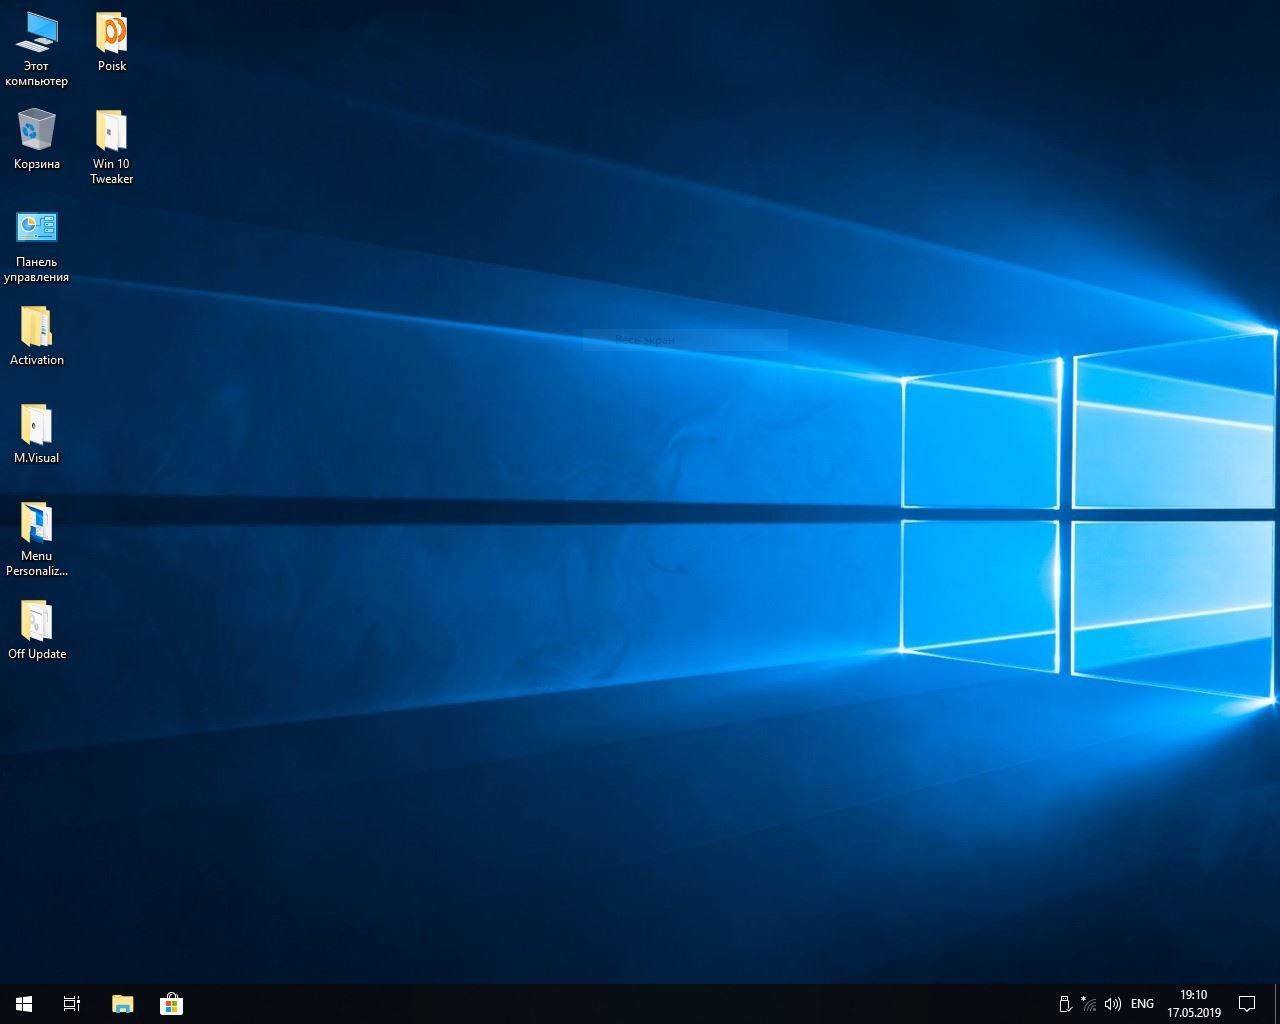Select the Этот компьютер desktop icon

pyautogui.click(x=36, y=49)
